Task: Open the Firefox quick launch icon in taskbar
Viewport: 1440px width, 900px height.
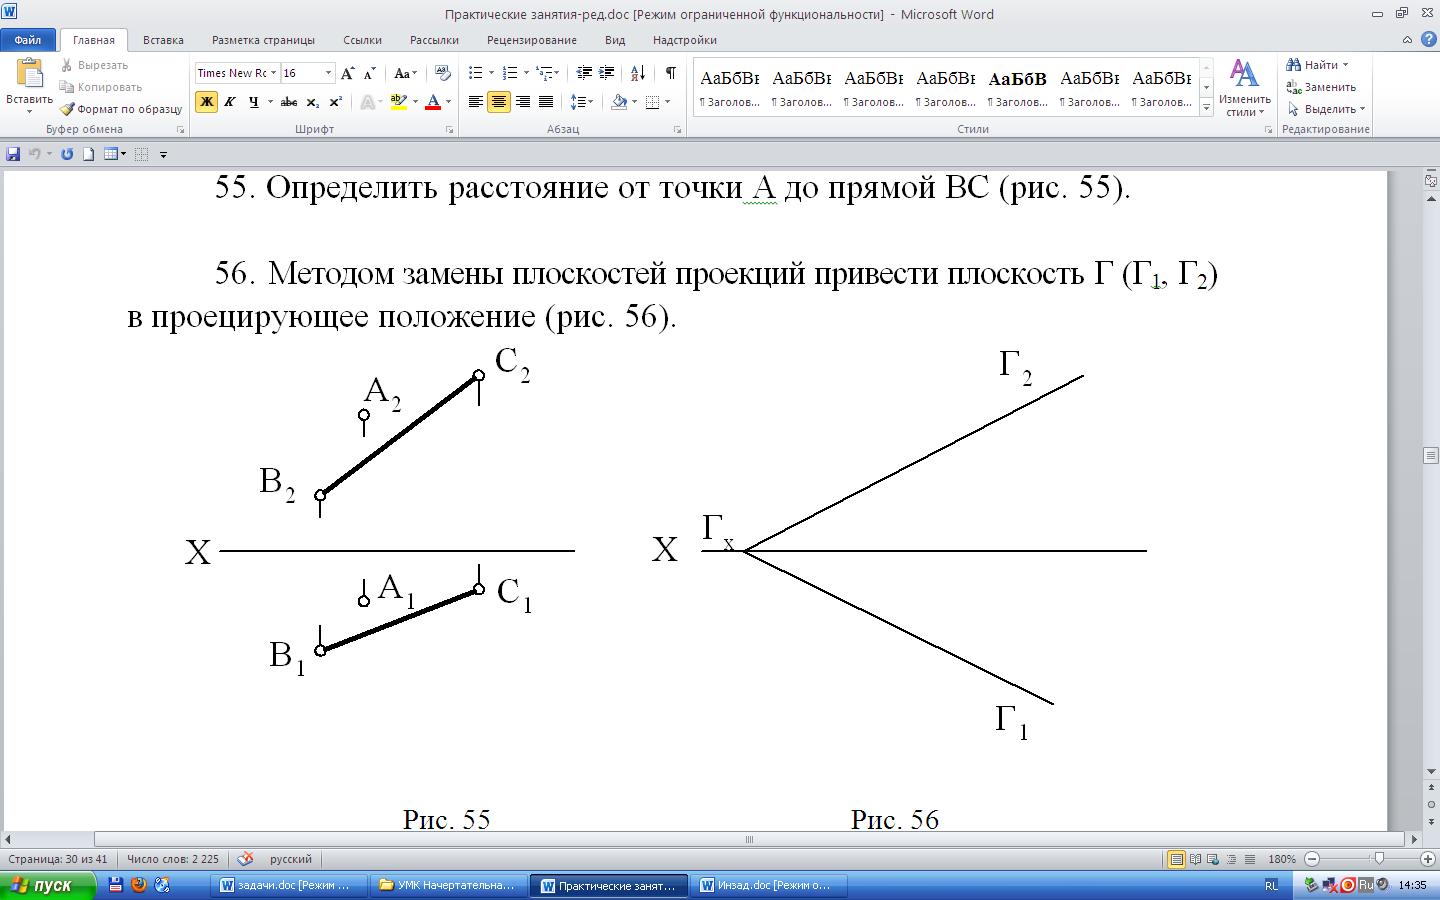Action: pyautogui.click(x=139, y=885)
